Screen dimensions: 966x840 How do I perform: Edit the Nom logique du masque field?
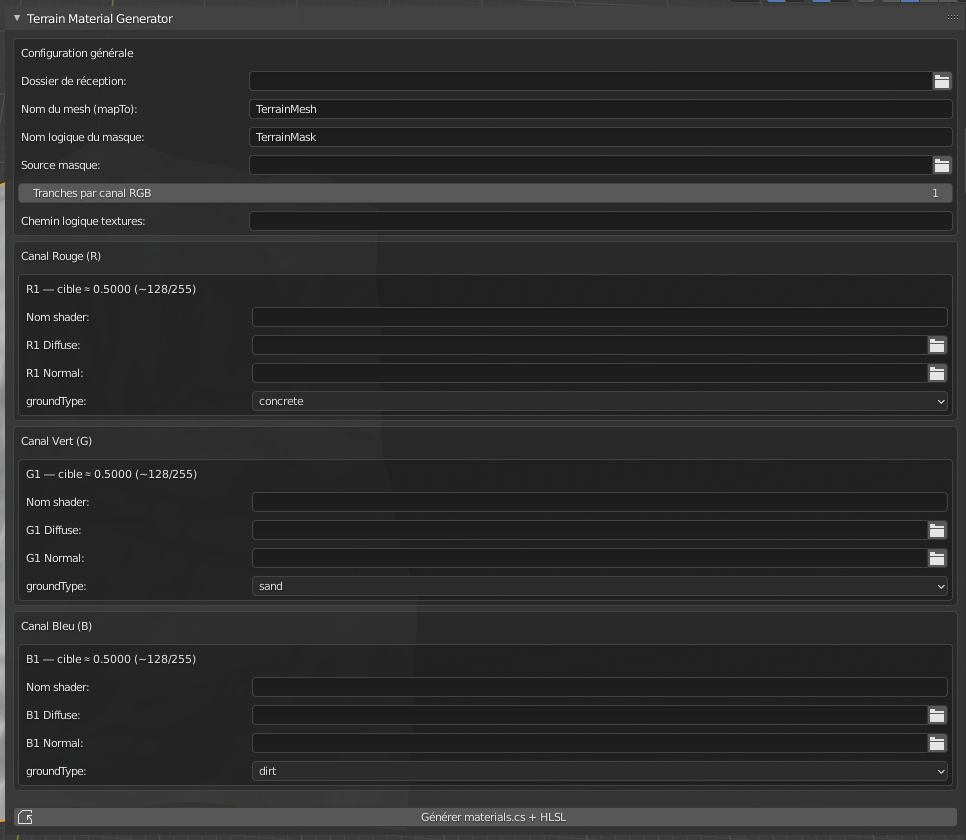[x=601, y=137]
